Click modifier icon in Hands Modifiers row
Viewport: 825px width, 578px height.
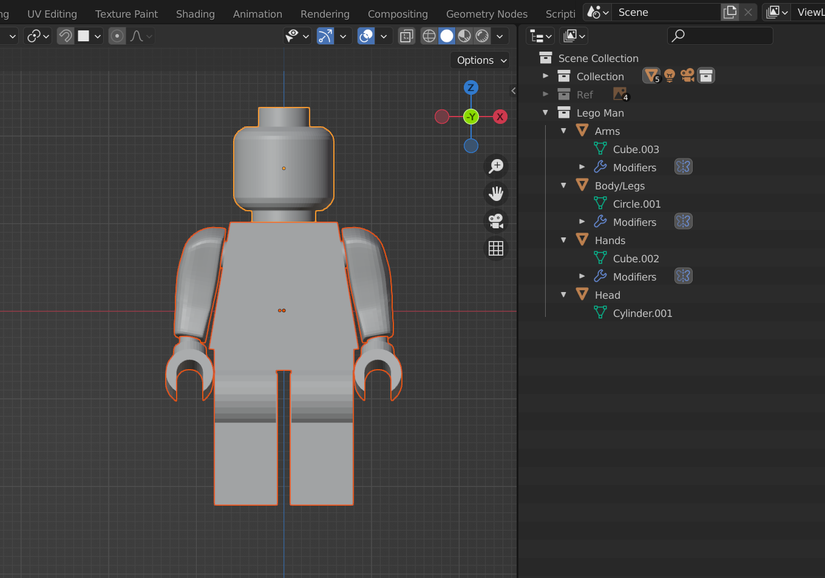point(683,276)
